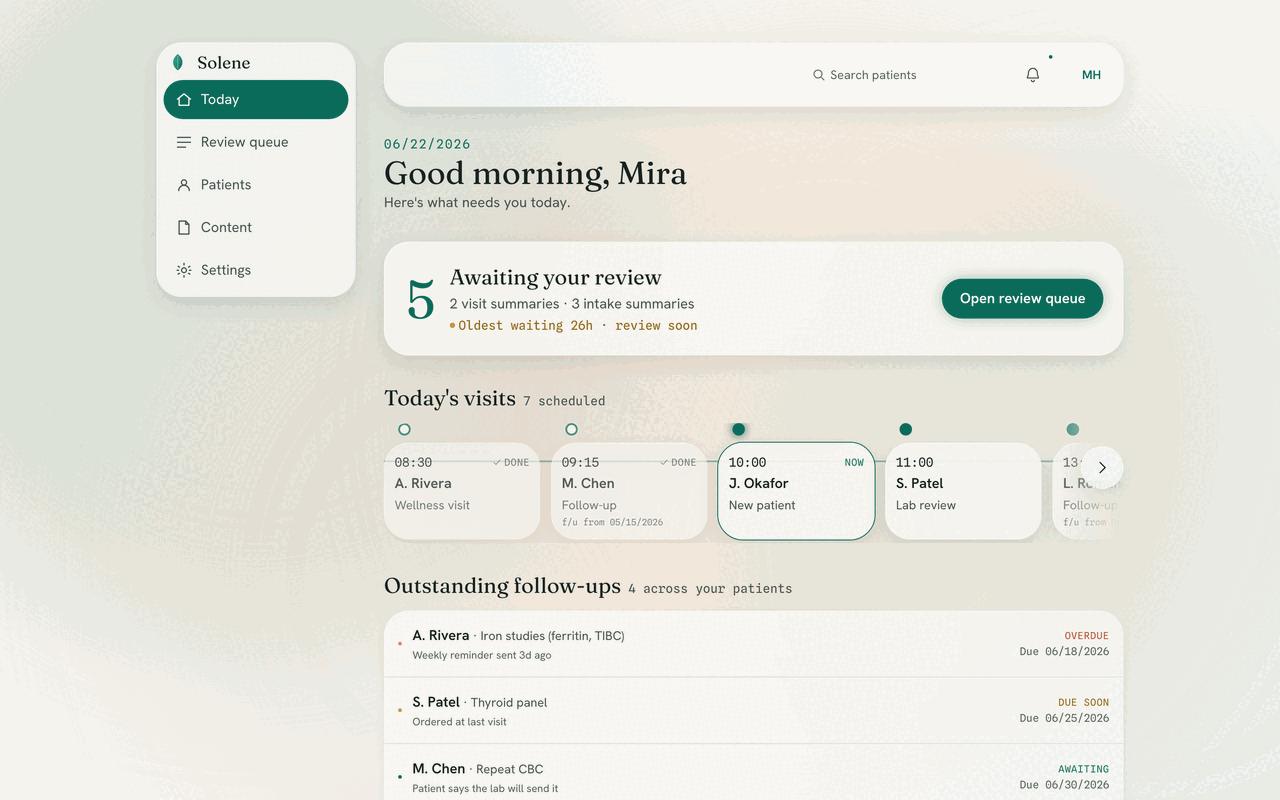The image size is (1280, 800).
Task: Click the Awaiting your review heading
Action: (x=555, y=277)
